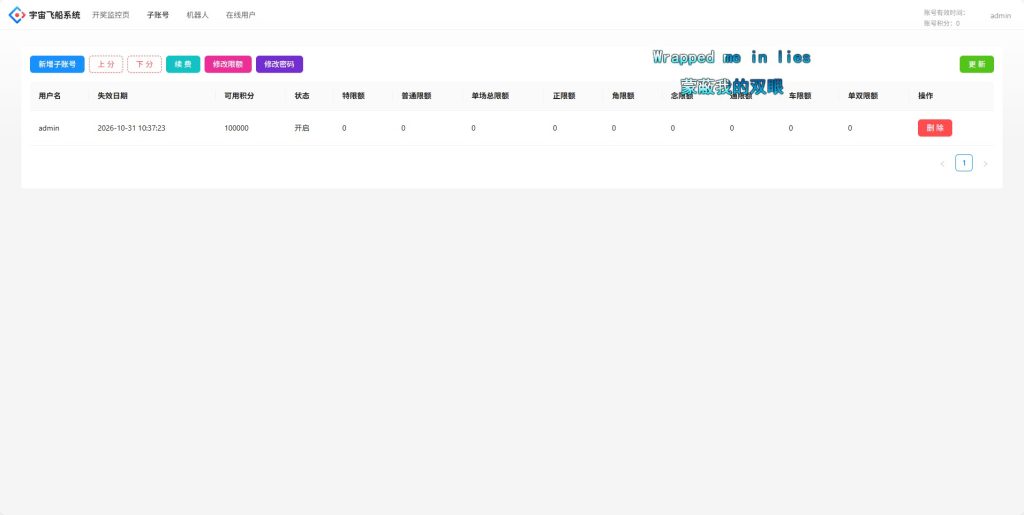Open the 机器人 menu item
Image resolution: width=1024 pixels, height=515 pixels.
point(197,14)
